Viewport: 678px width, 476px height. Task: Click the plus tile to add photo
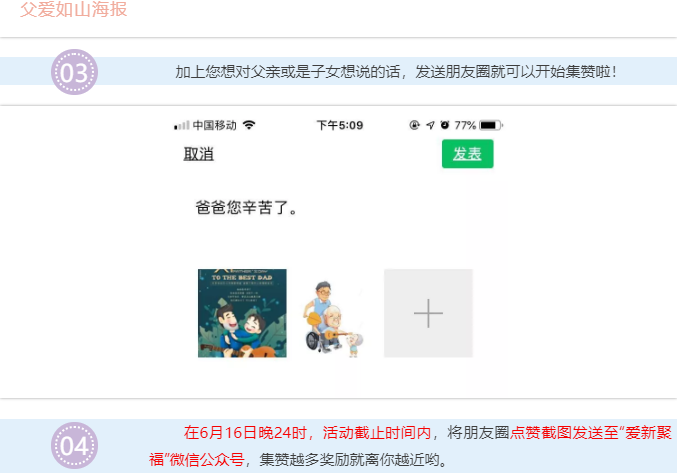tap(428, 313)
